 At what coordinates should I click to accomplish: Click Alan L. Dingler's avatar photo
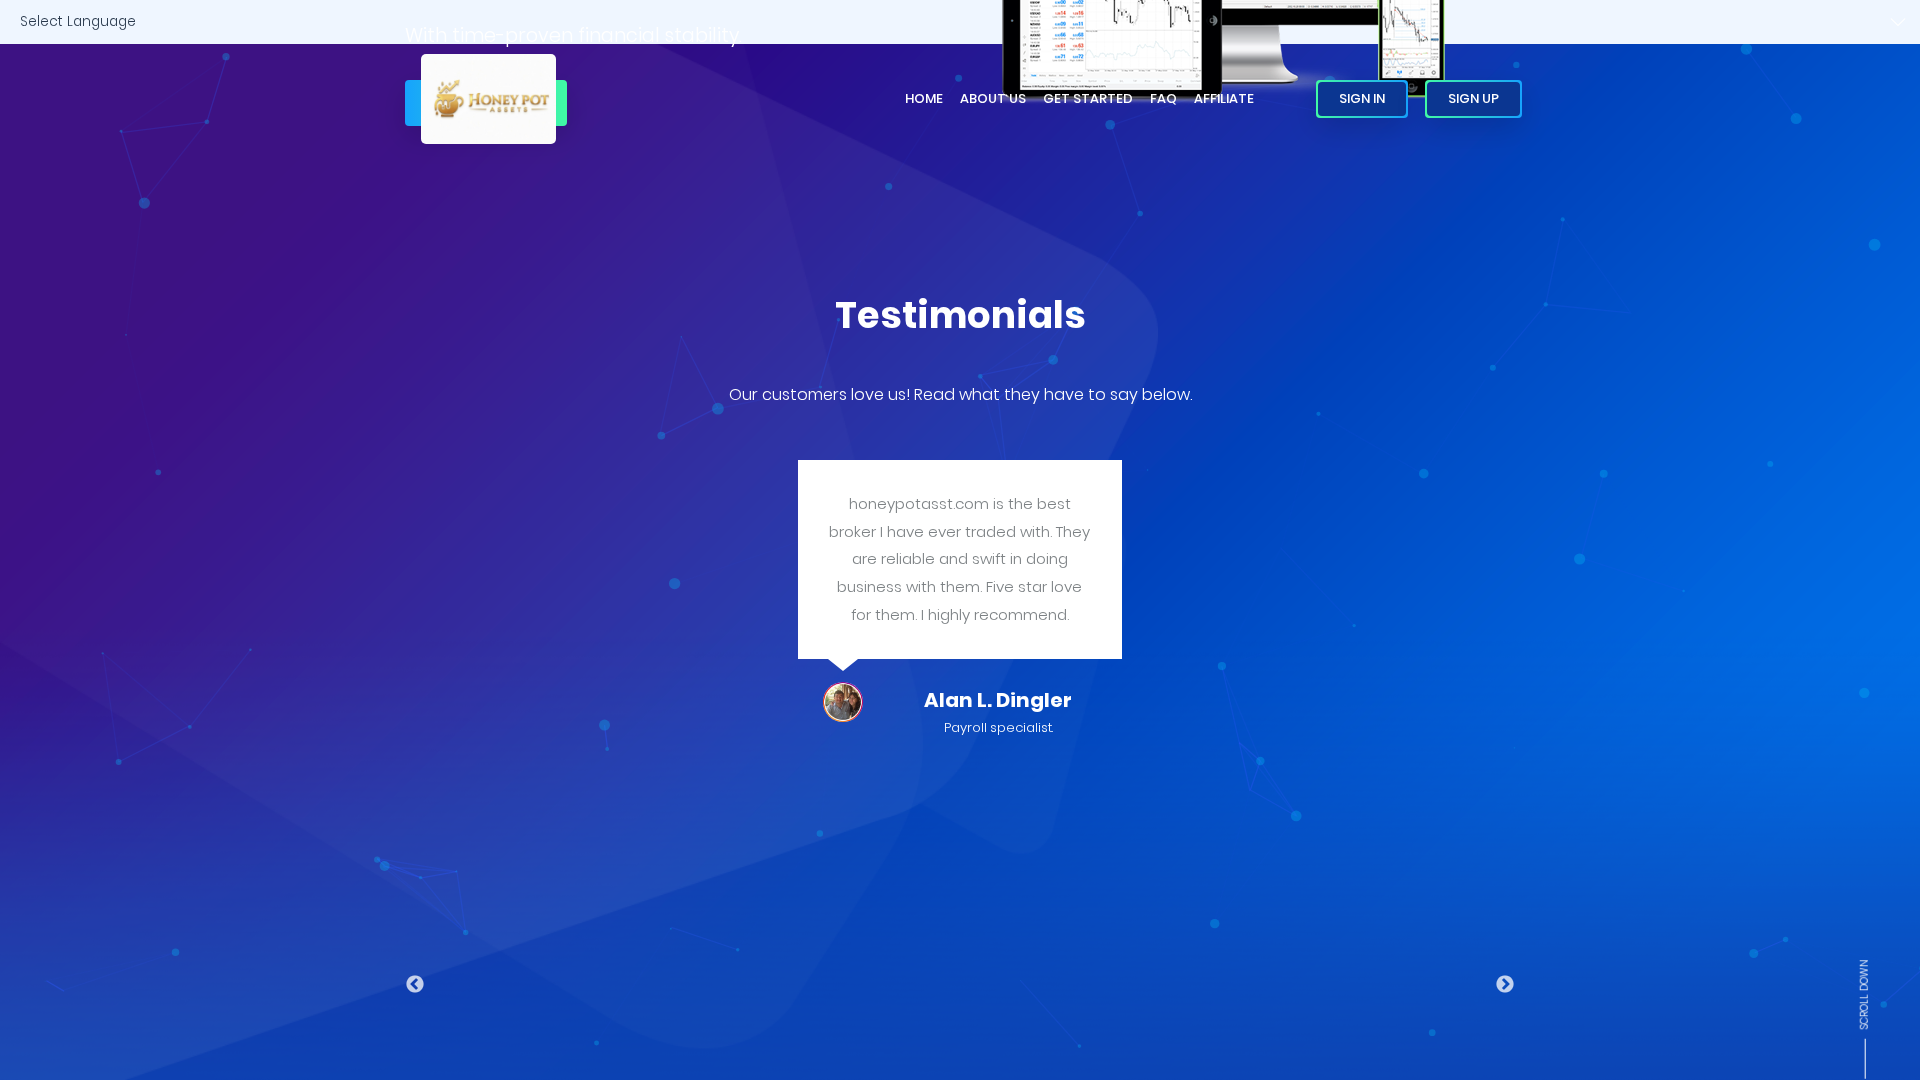pyautogui.click(x=843, y=702)
